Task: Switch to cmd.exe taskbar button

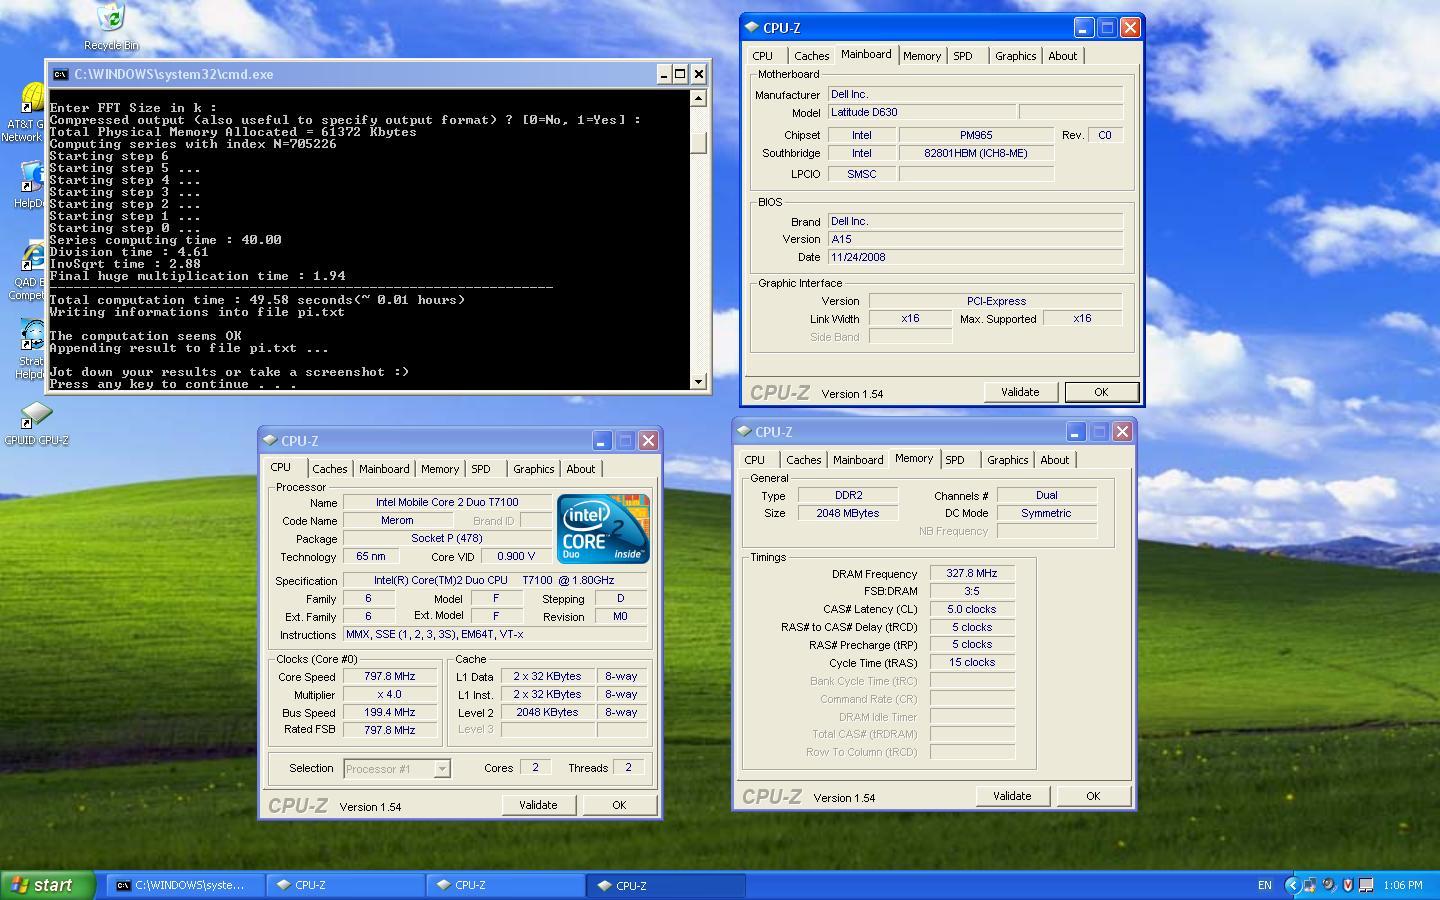Action: pyautogui.click(x=185, y=885)
